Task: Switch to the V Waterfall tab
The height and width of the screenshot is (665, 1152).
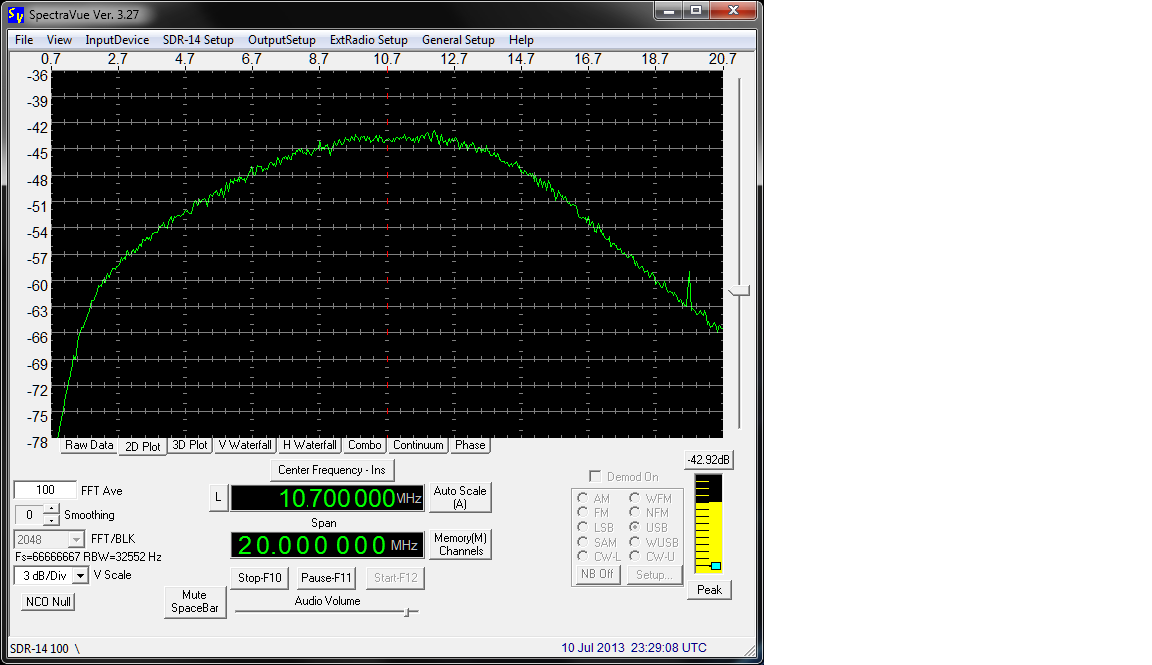Action: click(245, 445)
